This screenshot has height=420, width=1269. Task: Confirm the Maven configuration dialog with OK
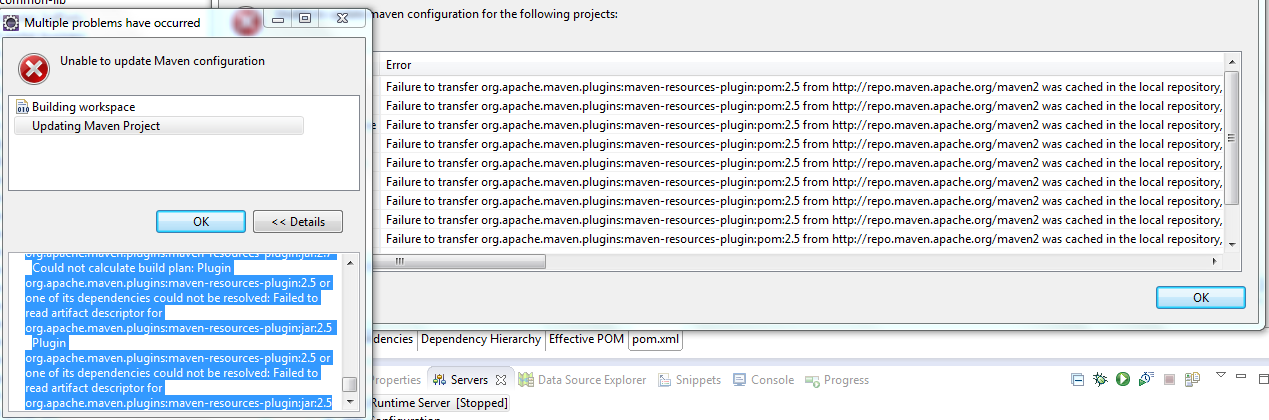click(x=1200, y=297)
